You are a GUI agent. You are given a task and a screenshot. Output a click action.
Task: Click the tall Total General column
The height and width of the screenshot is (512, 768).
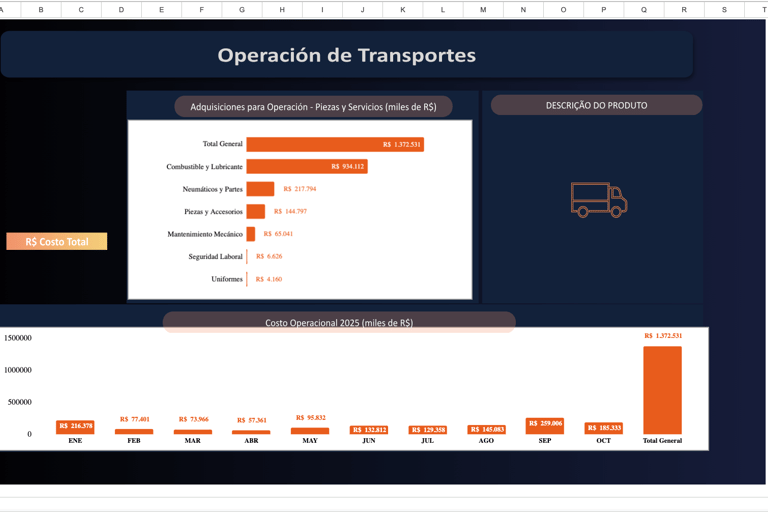pos(662,390)
